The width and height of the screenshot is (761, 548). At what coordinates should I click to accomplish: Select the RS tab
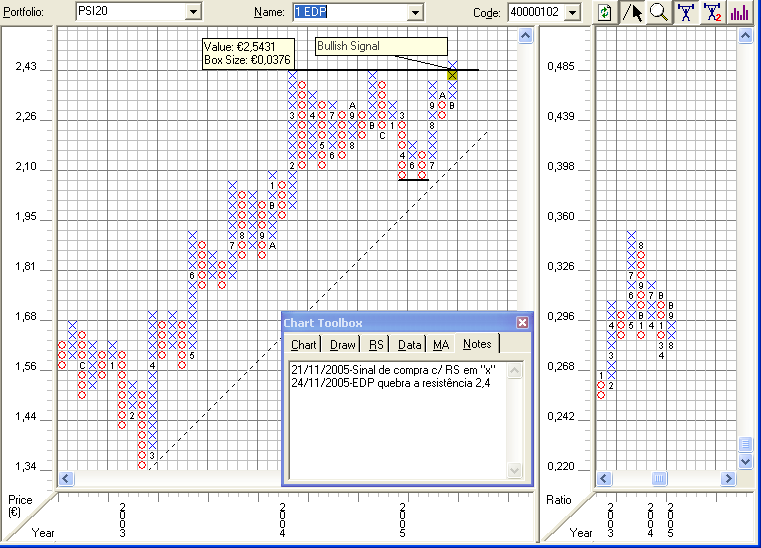(x=376, y=344)
